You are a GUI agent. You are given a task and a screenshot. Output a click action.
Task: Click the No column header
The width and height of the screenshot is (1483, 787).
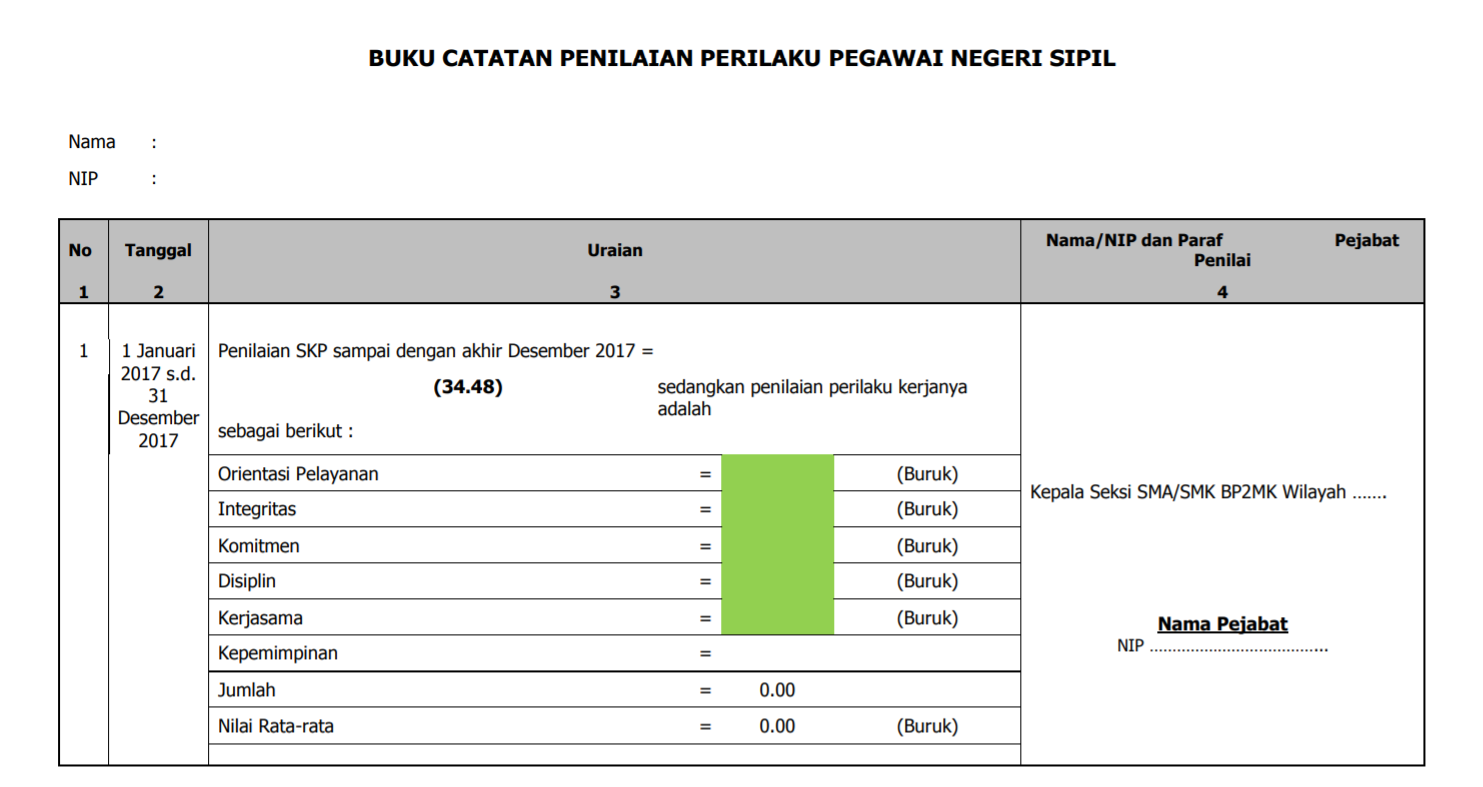point(80,250)
